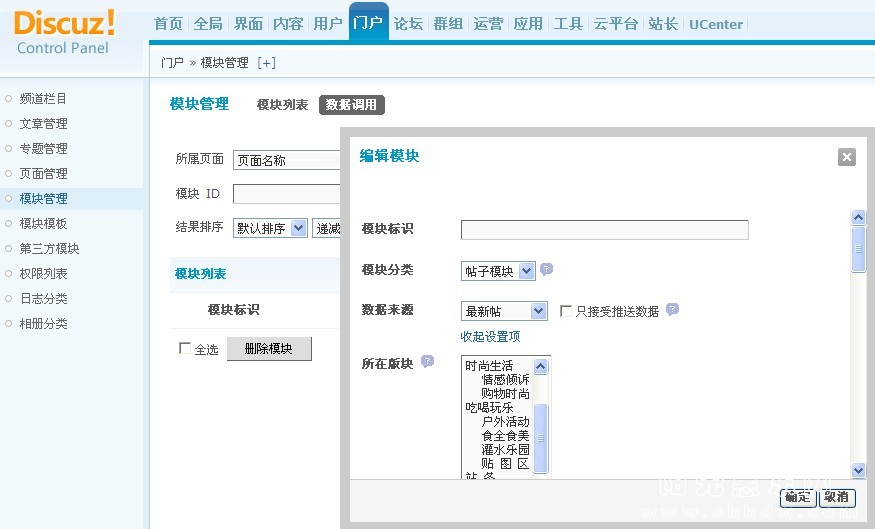
Task: Select 情感倾诉 in the forum list
Action: tap(506, 380)
